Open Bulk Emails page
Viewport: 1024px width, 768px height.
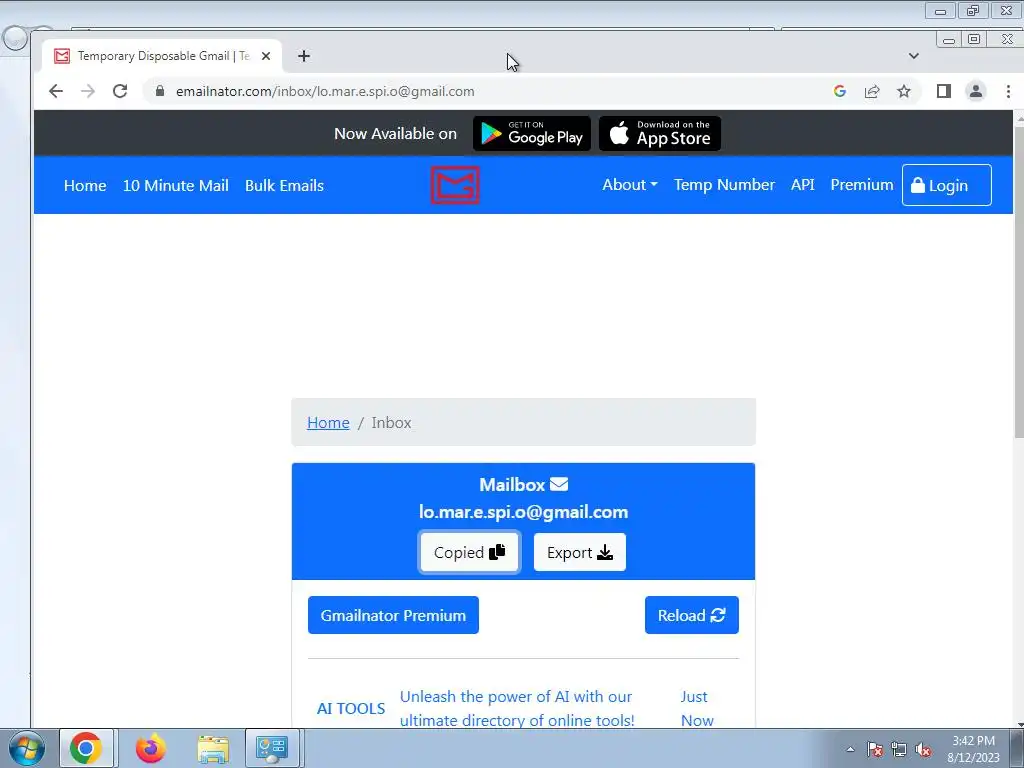(284, 185)
